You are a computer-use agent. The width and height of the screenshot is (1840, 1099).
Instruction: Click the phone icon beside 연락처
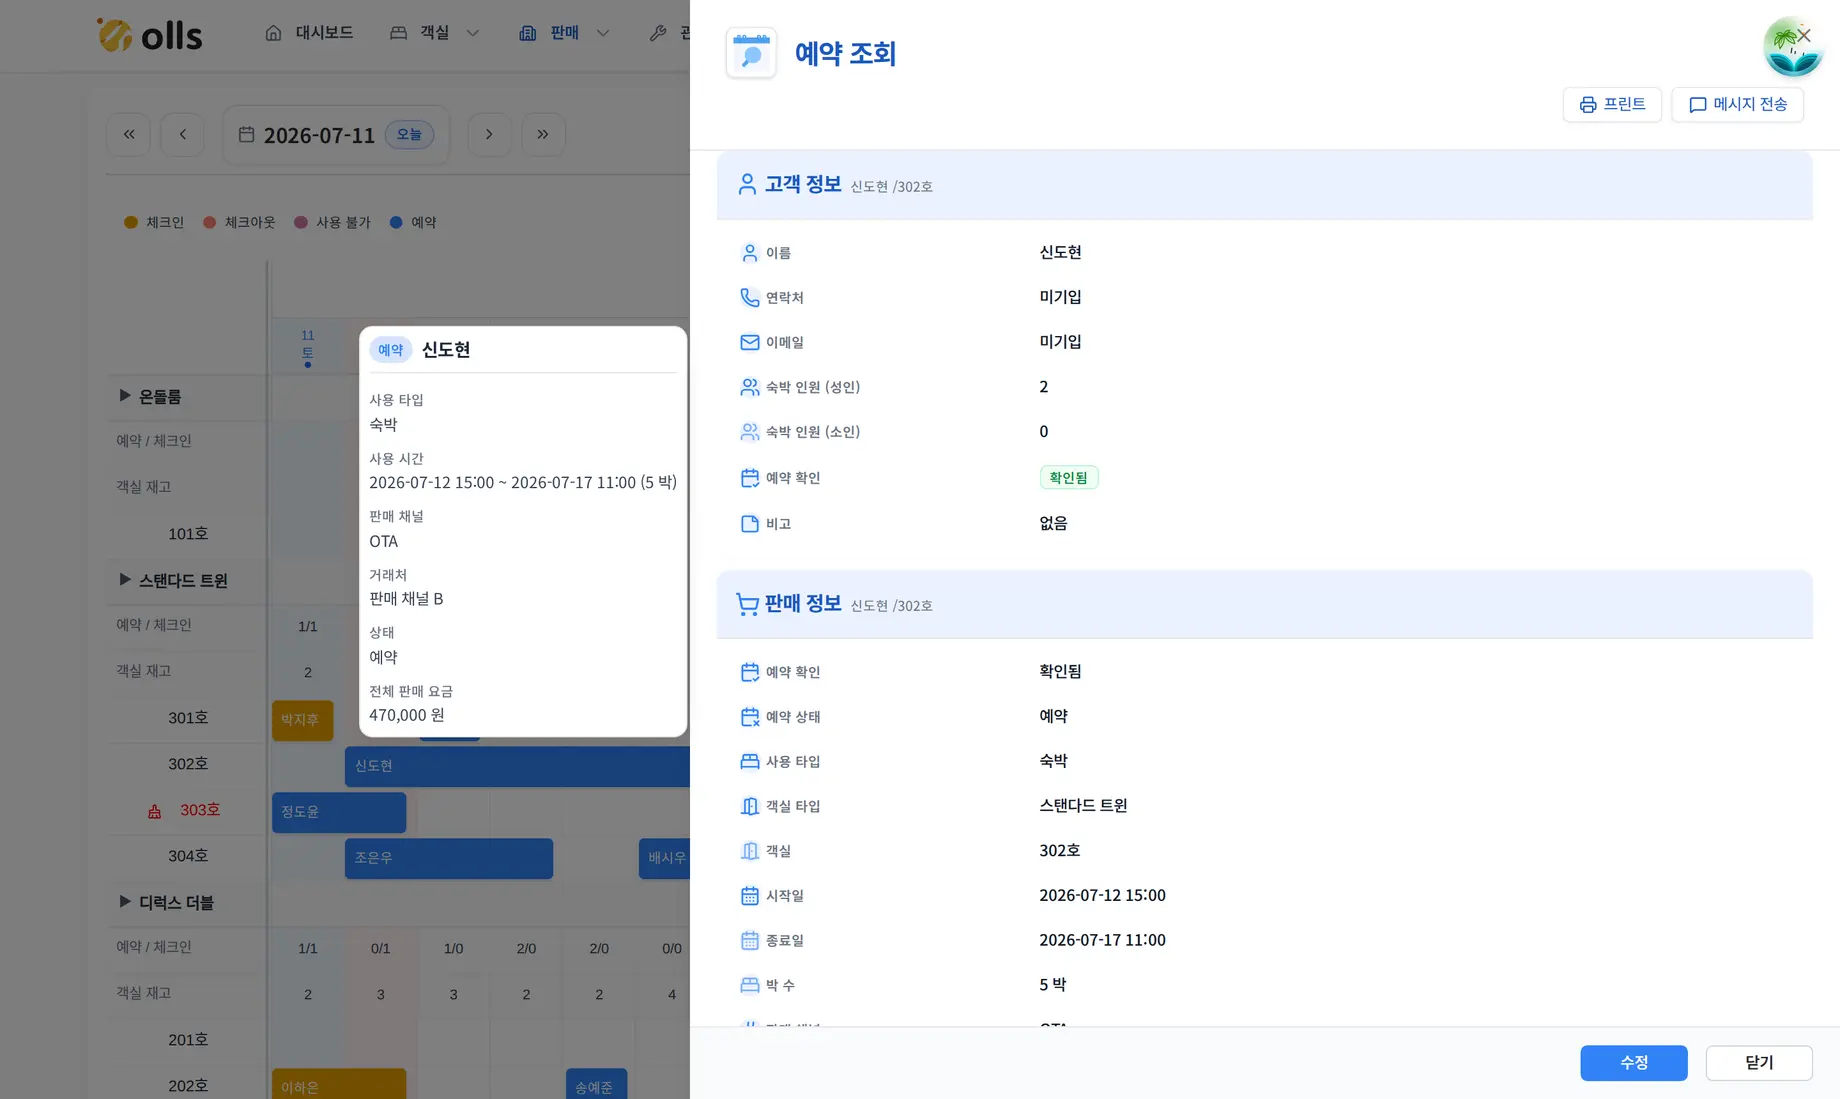[750, 297]
